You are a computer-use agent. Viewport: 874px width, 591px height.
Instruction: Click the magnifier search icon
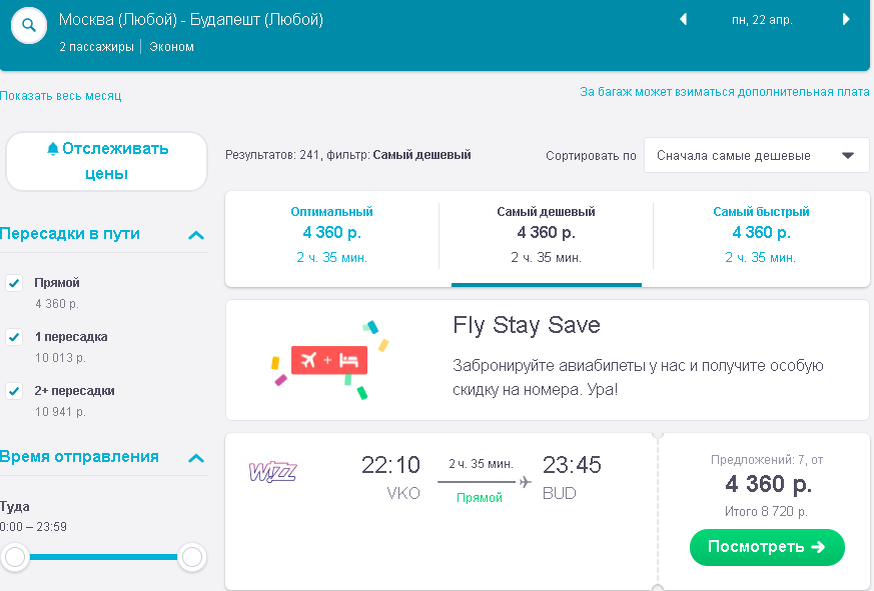(29, 26)
